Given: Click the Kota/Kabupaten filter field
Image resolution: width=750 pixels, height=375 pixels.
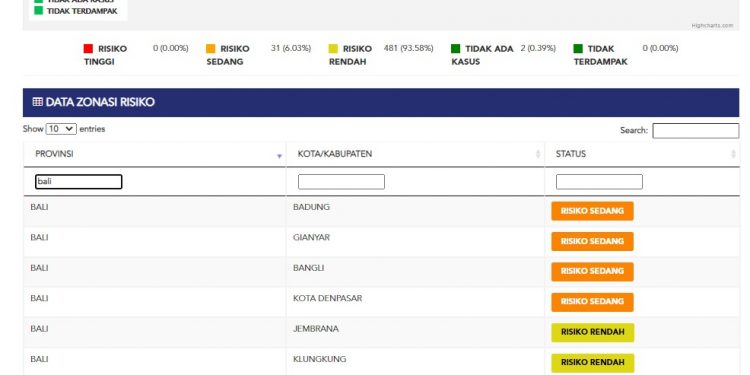Looking at the screenshot, I should [x=341, y=182].
